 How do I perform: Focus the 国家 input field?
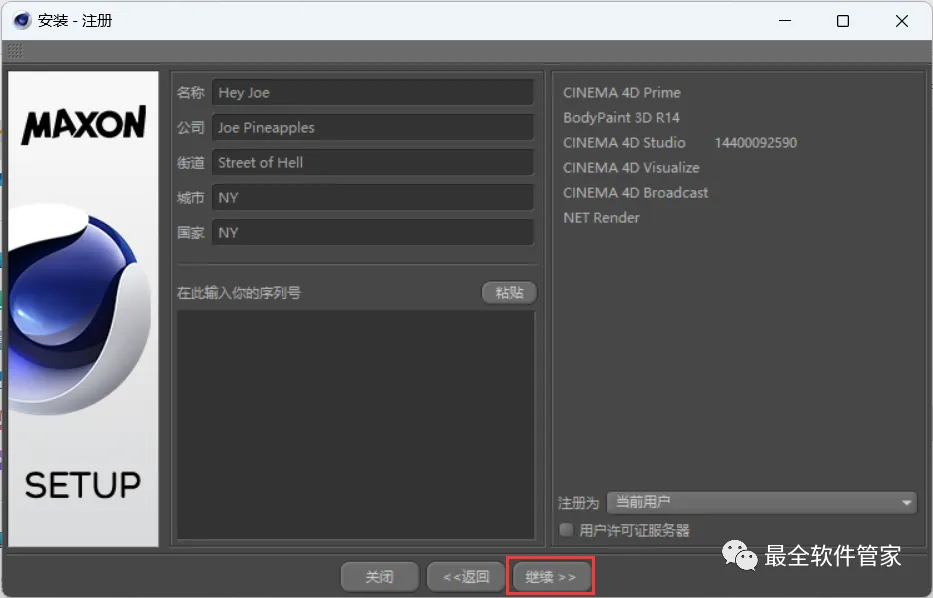click(x=372, y=233)
